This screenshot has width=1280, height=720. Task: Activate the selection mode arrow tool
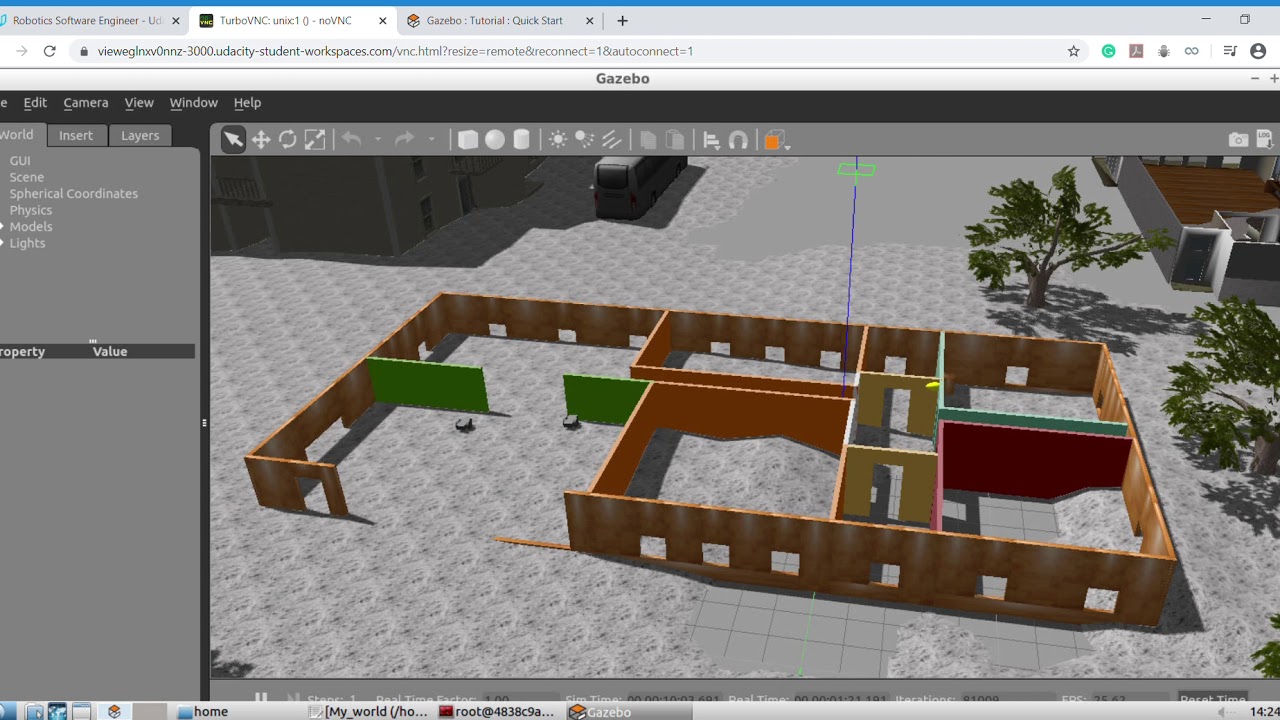pyautogui.click(x=233, y=140)
